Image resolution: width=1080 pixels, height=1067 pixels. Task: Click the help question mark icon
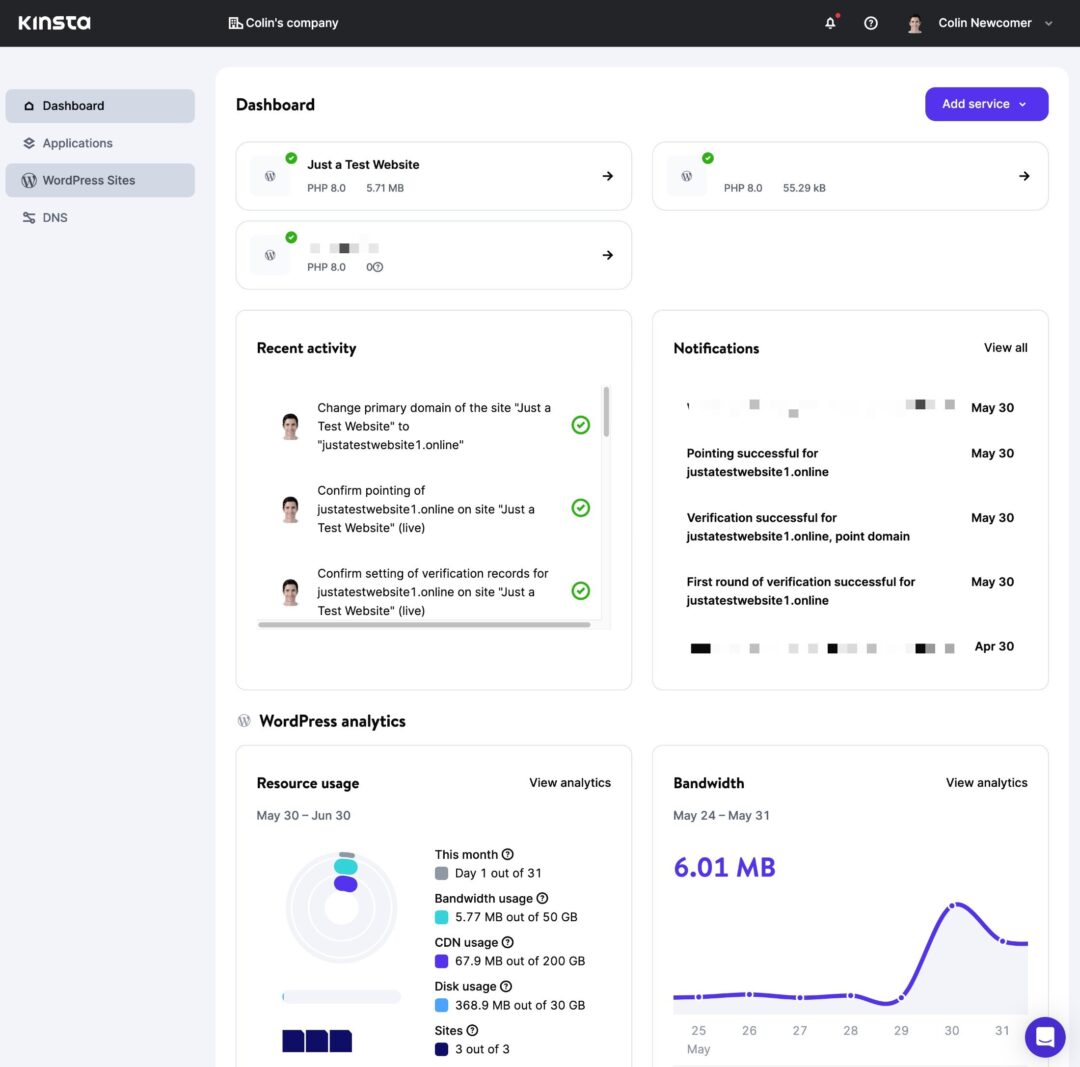click(871, 22)
